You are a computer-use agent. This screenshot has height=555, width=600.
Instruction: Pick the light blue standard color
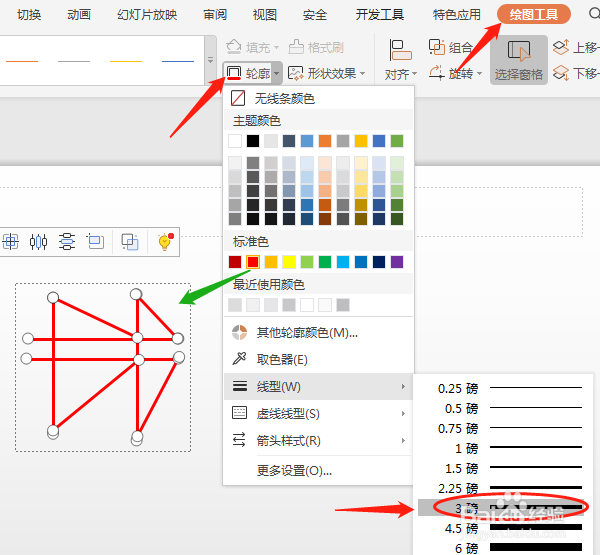[343, 262]
